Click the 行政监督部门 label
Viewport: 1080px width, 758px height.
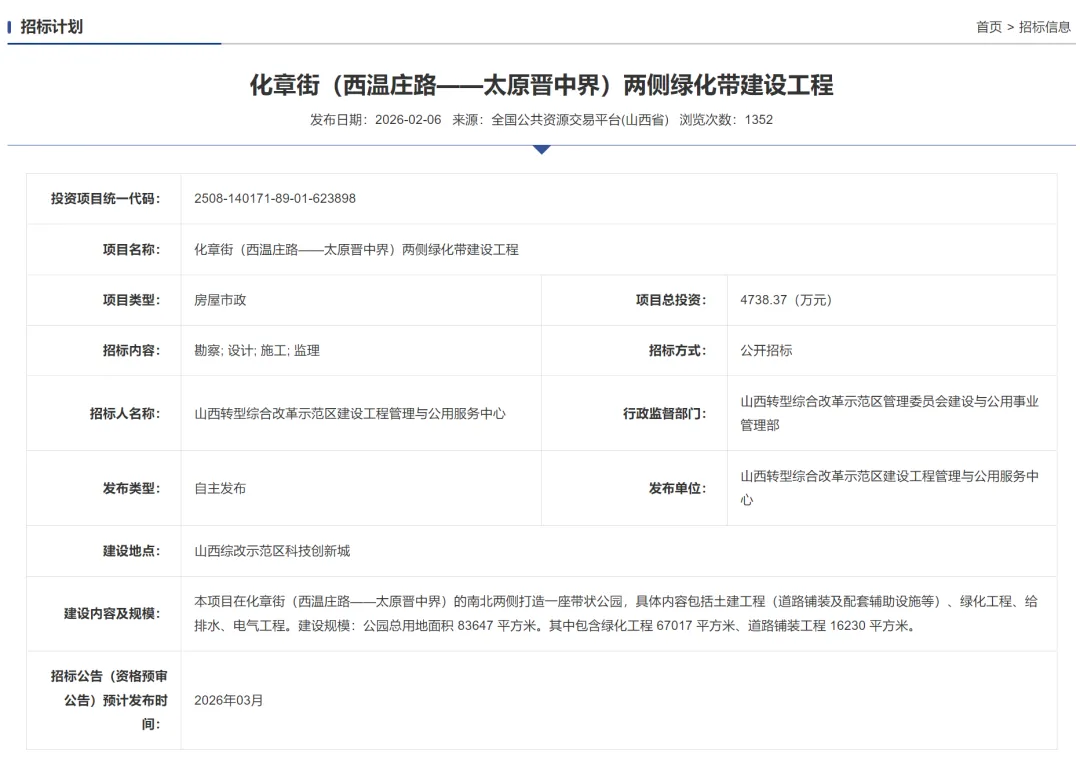pyautogui.click(x=664, y=413)
